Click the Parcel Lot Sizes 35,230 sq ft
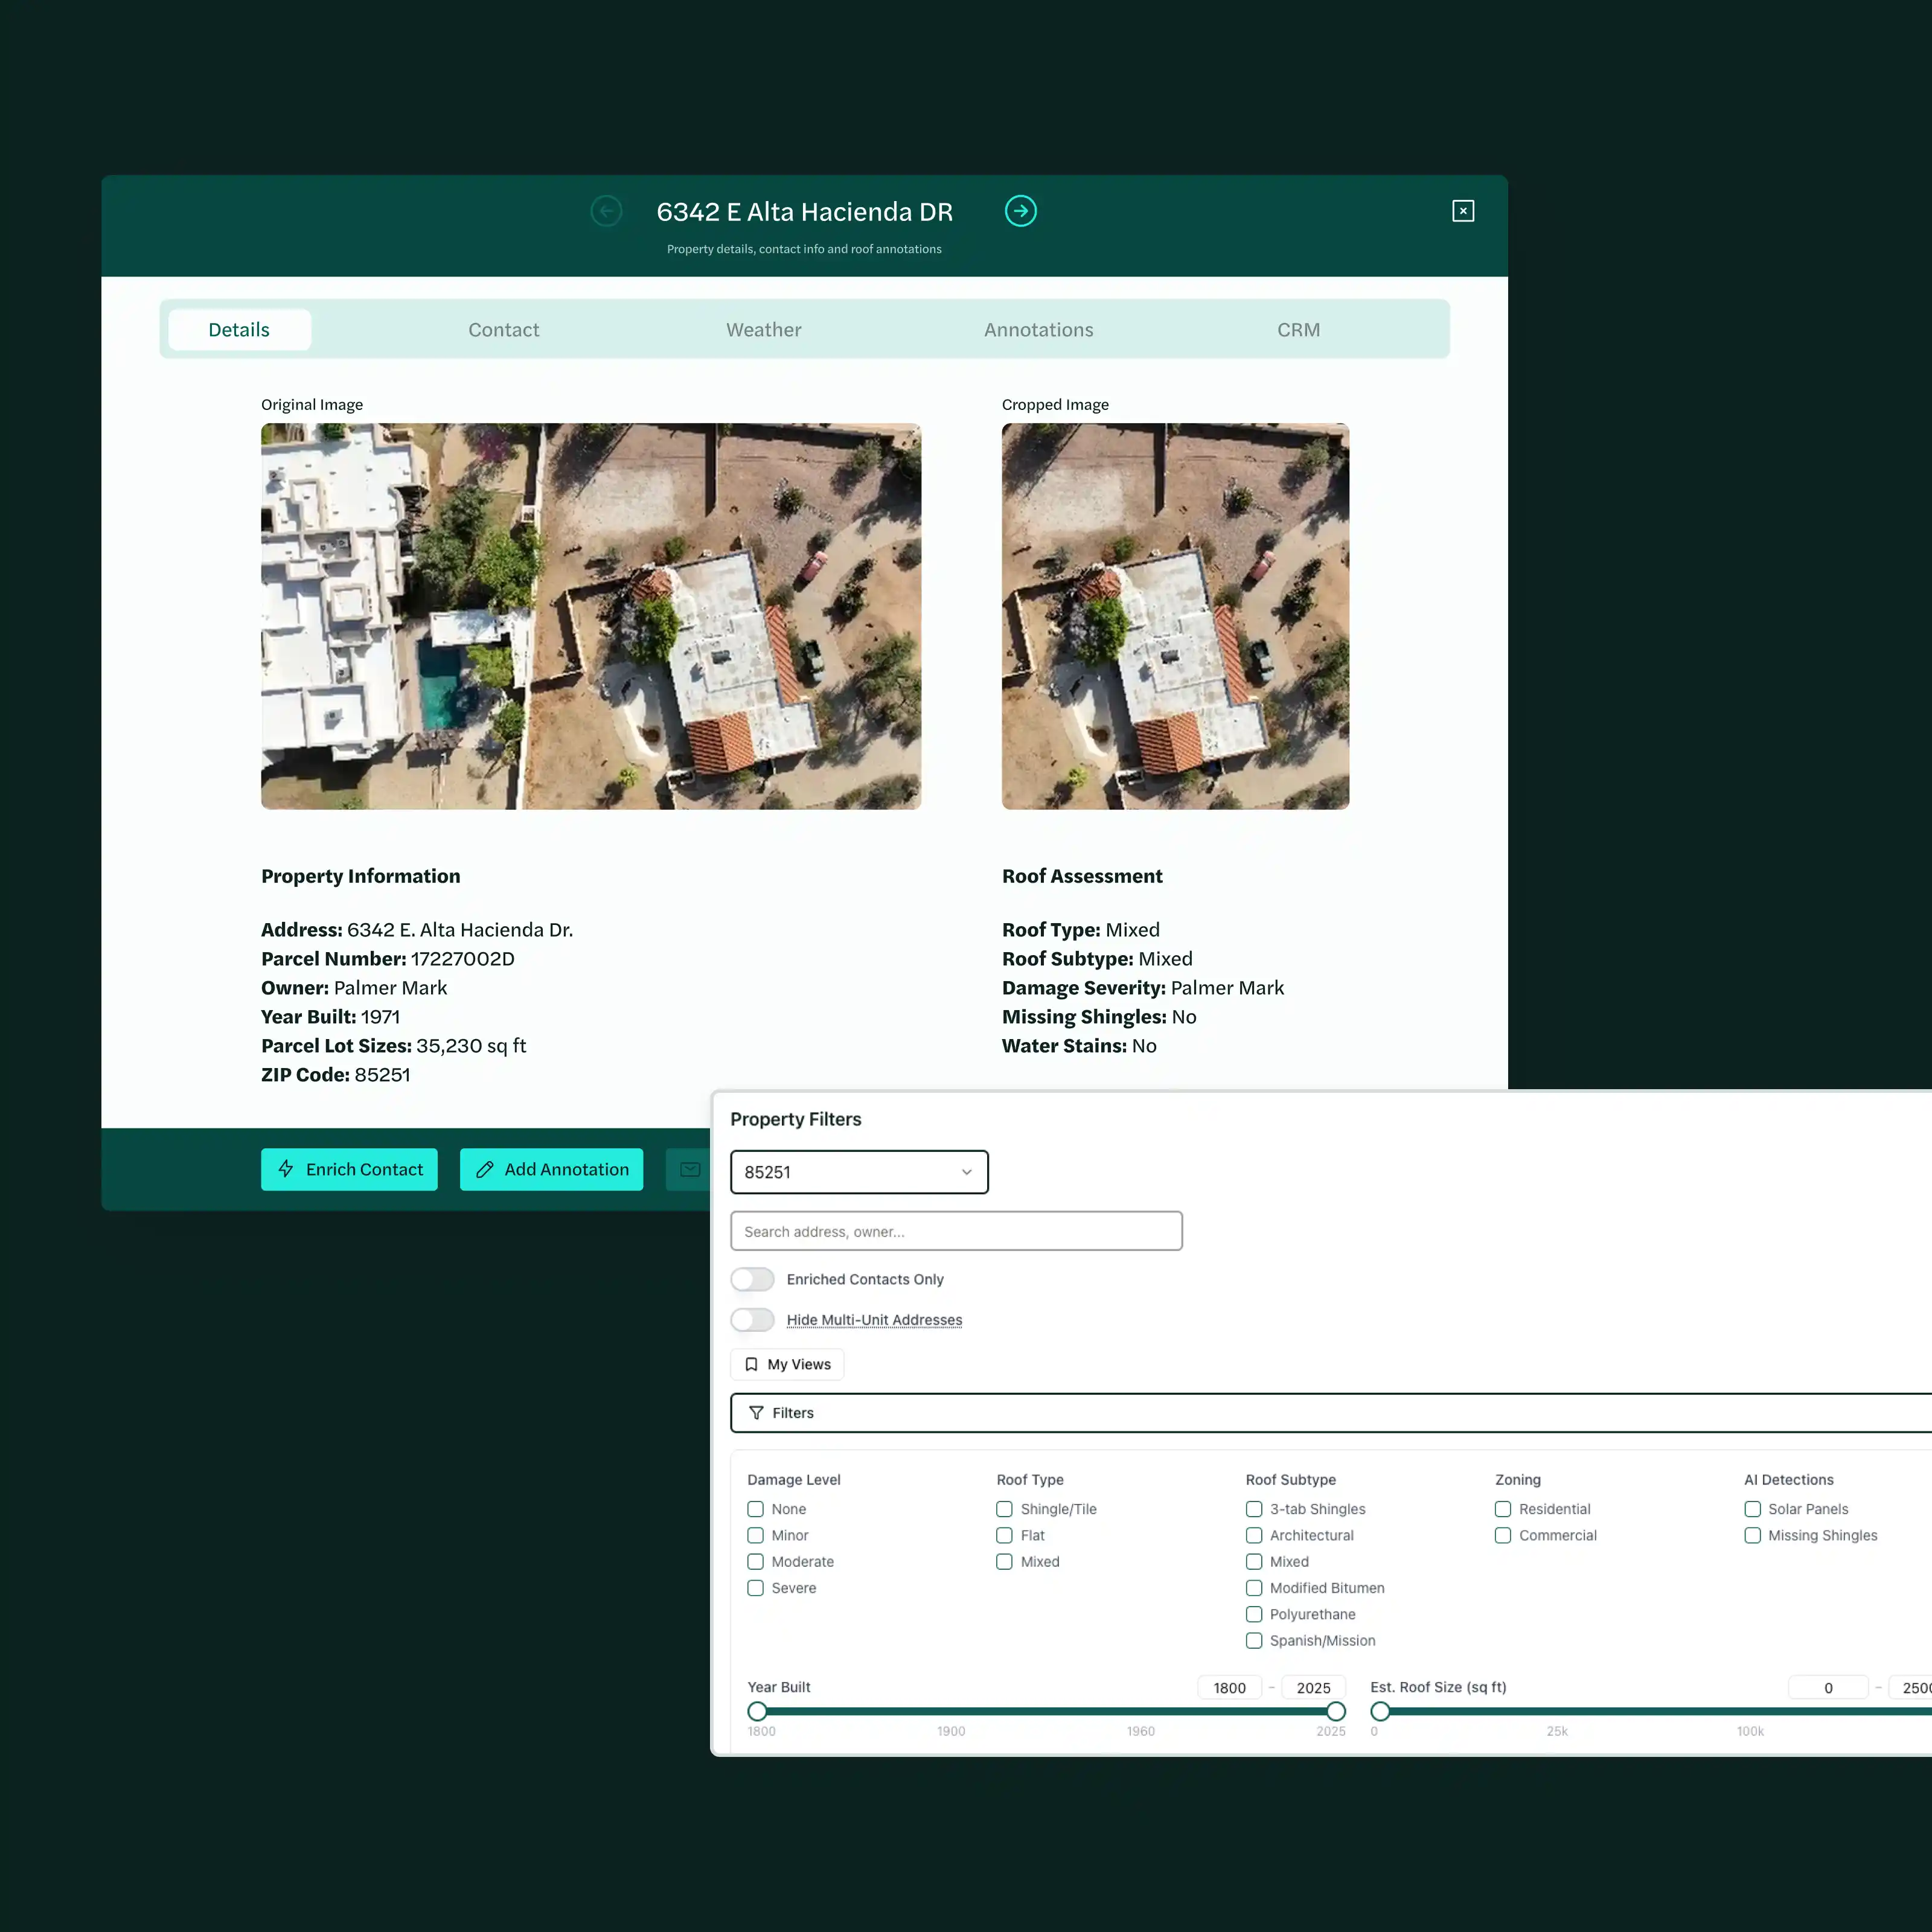 click(x=393, y=1045)
